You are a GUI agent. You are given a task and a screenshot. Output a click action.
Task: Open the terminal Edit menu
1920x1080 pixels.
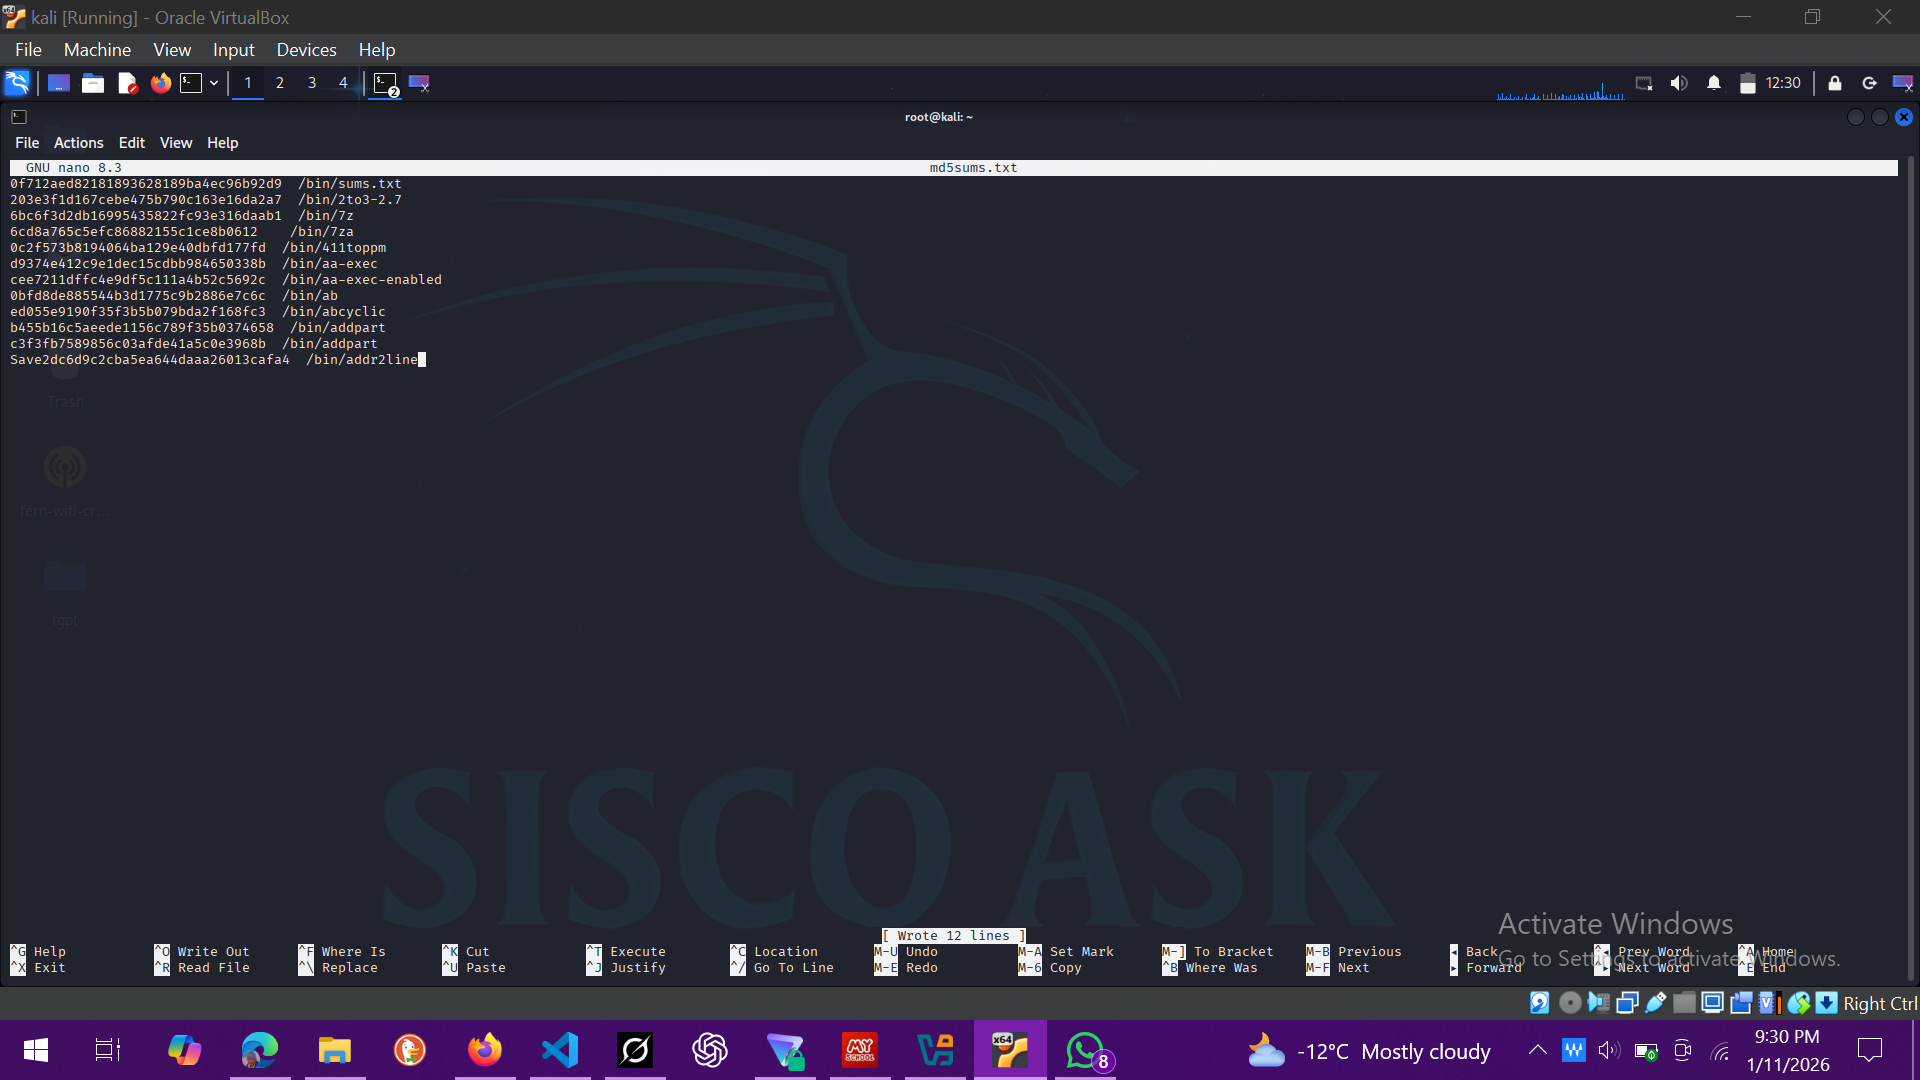pyautogui.click(x=131, y=143)
